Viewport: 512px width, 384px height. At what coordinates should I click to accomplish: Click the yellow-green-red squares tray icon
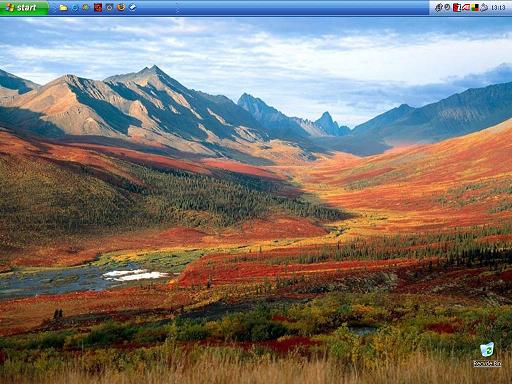pos(475,7)
